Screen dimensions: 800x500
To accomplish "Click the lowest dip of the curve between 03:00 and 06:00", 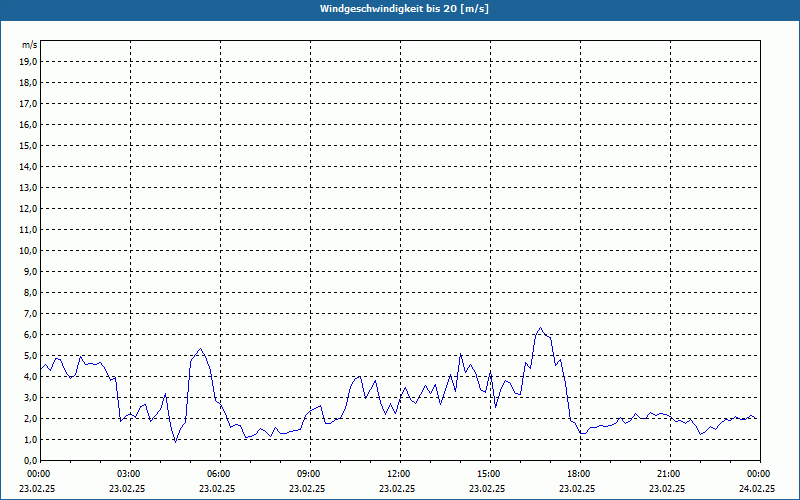I will click(175, 441).
